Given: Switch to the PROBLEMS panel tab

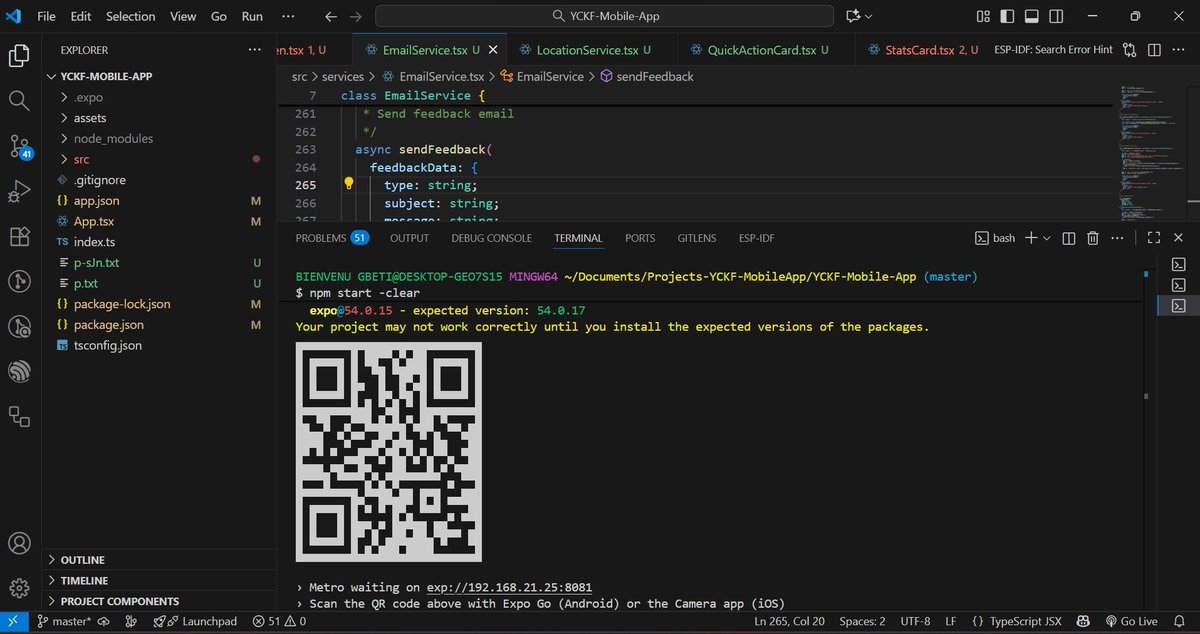Looking at the screenshot, I should click(333, 238).
